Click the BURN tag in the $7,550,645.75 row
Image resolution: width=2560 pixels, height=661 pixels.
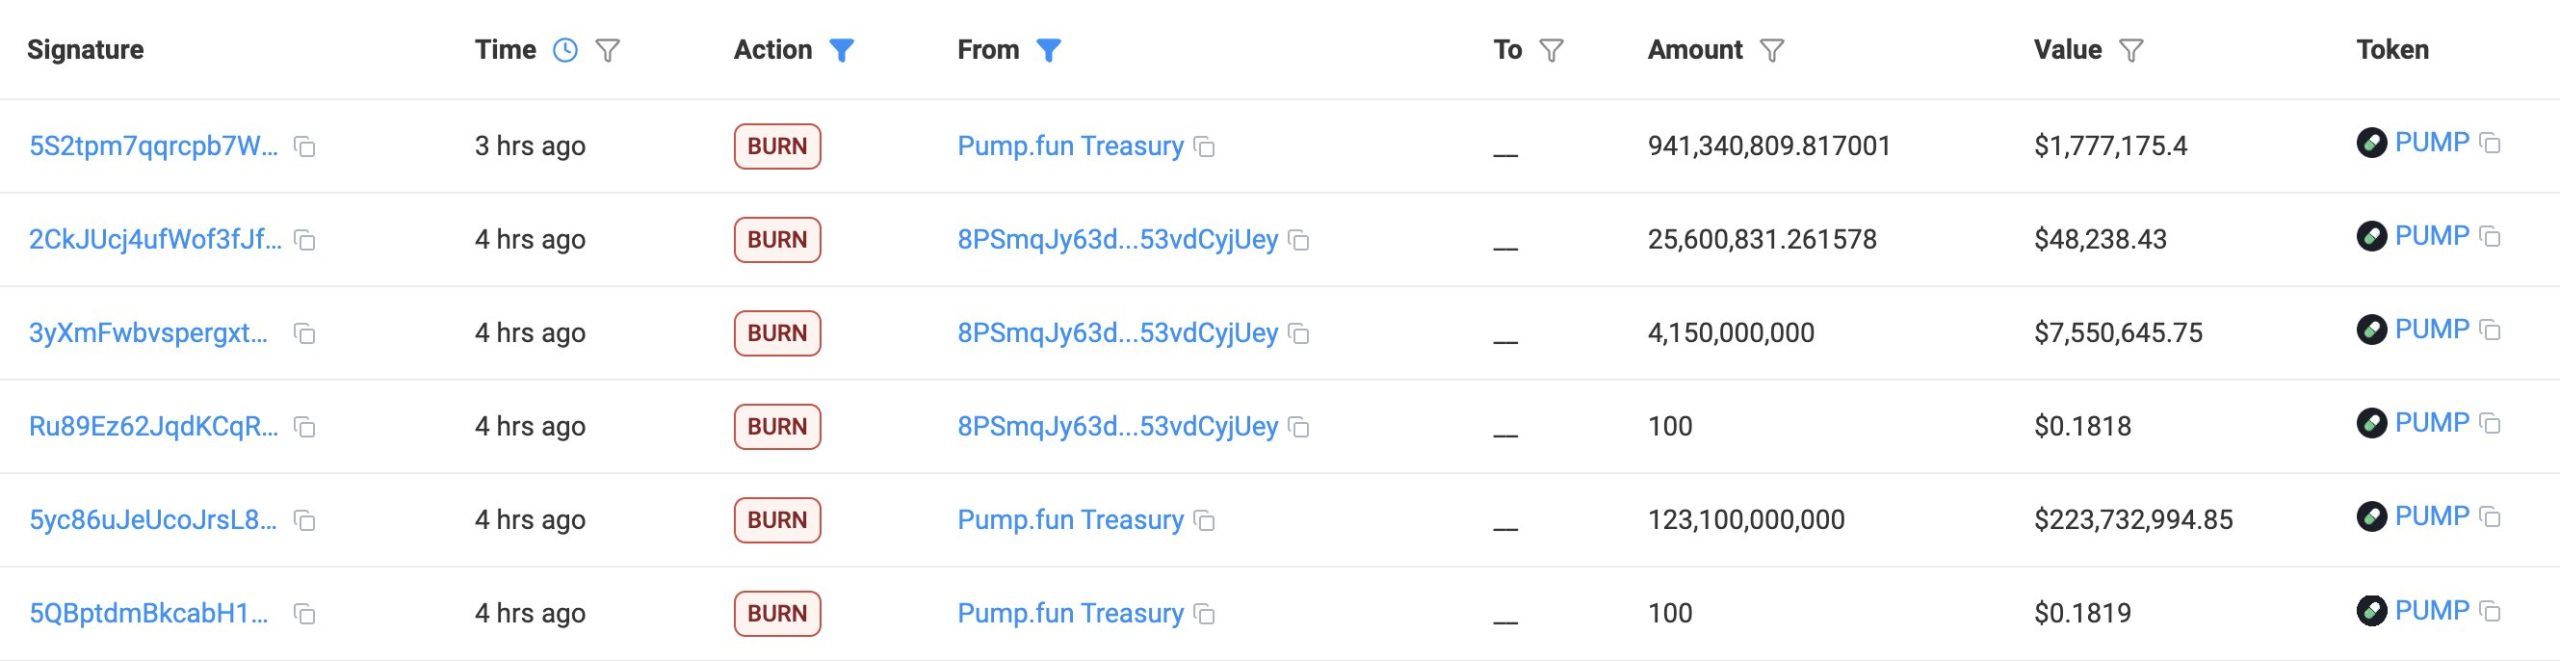point(777,333)
